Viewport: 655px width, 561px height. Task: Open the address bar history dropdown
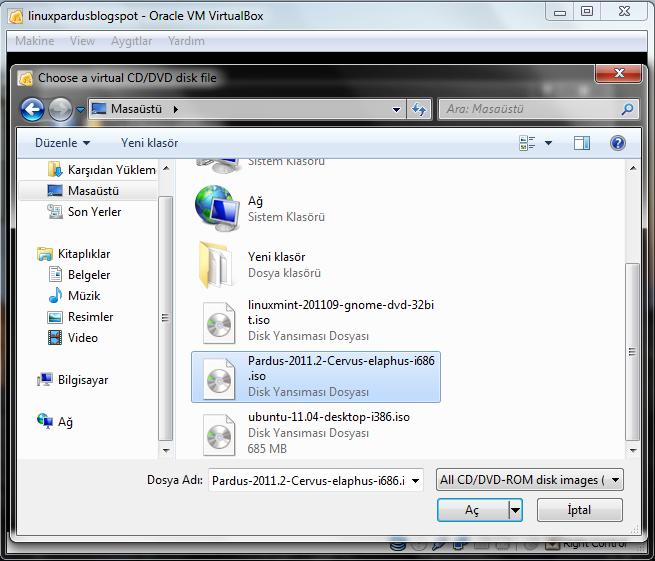[x=396, y=110]
